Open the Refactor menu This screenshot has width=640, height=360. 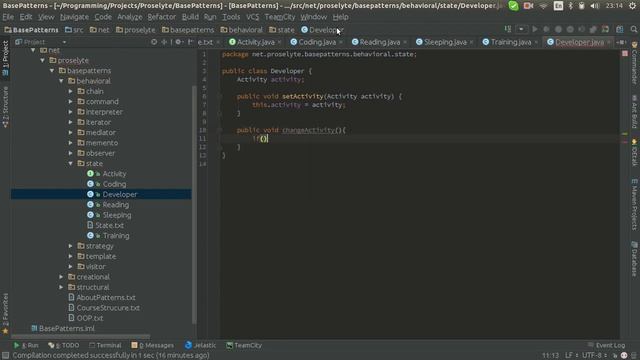tap(162, 17)
